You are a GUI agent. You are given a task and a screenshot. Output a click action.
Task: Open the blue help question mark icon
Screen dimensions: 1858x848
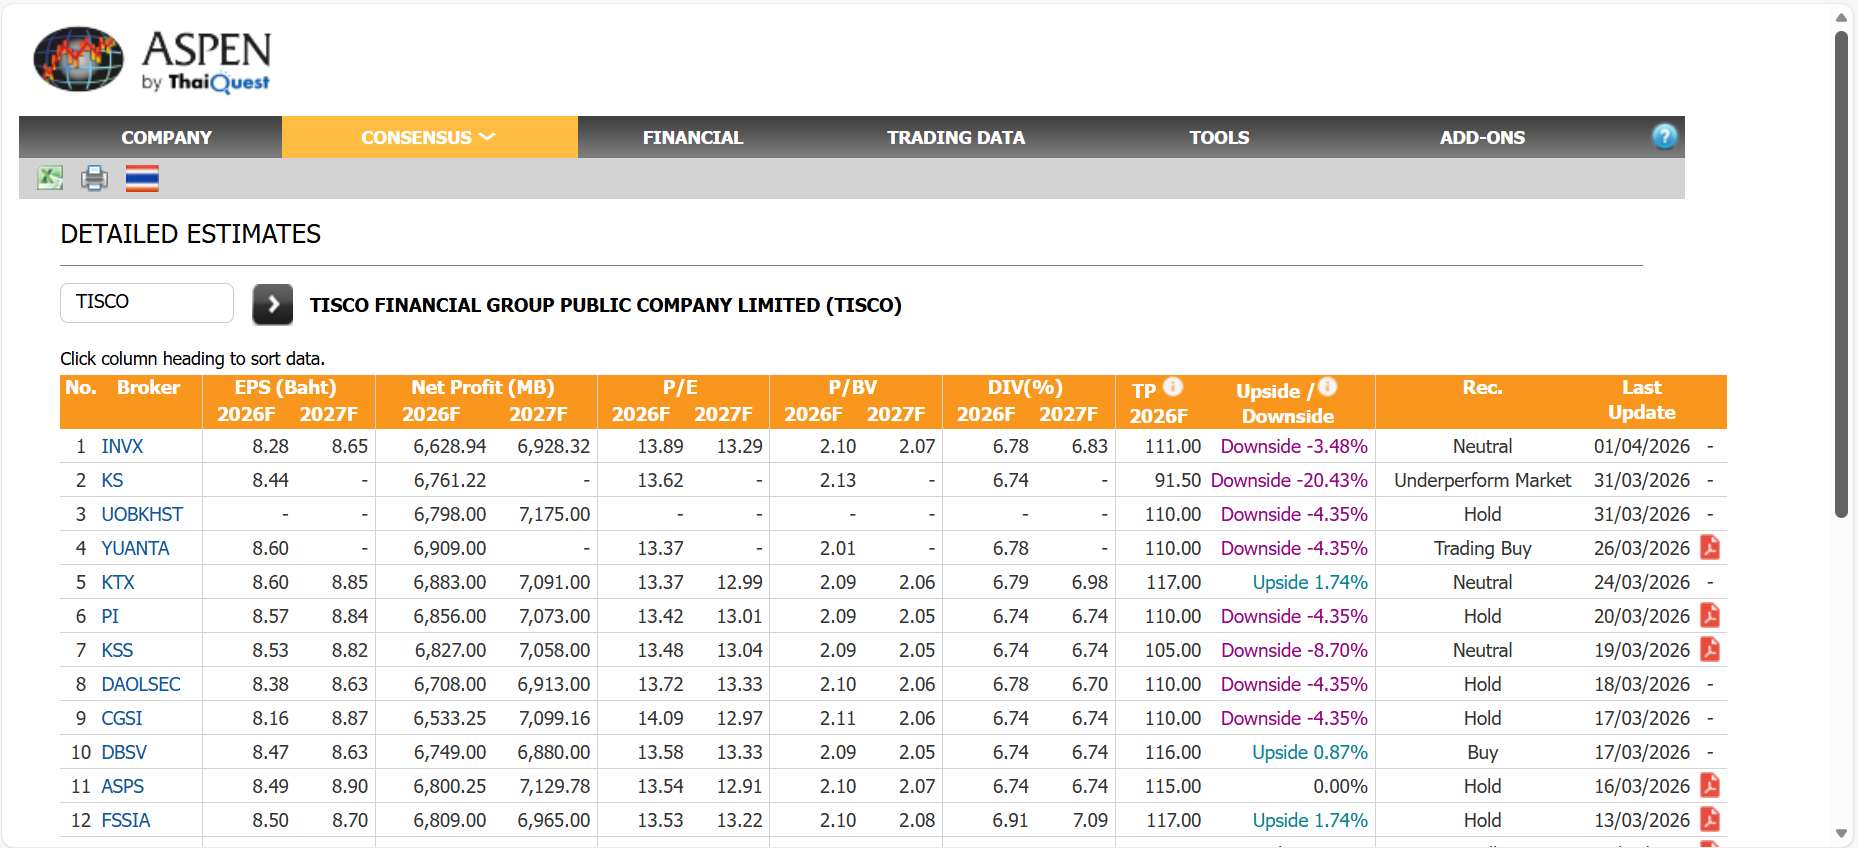click(1664, 137)
